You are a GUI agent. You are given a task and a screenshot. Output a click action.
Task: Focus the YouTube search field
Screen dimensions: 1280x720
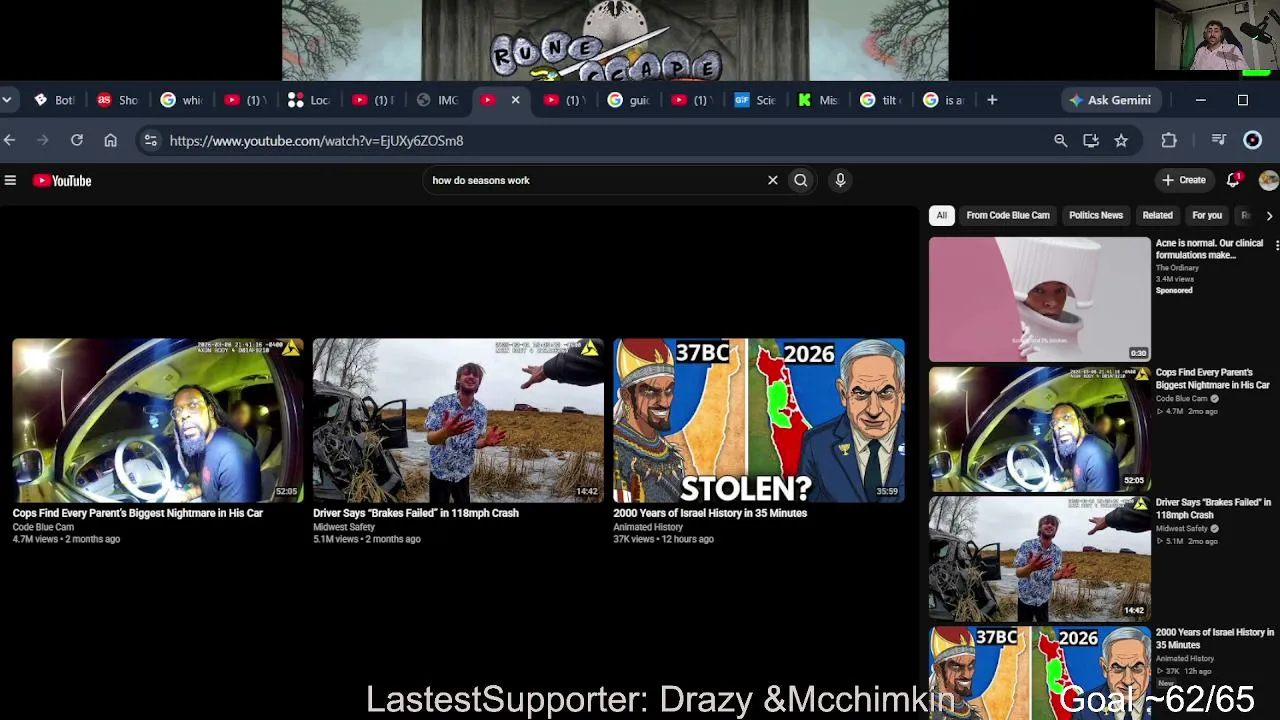[x=594, y=180]
